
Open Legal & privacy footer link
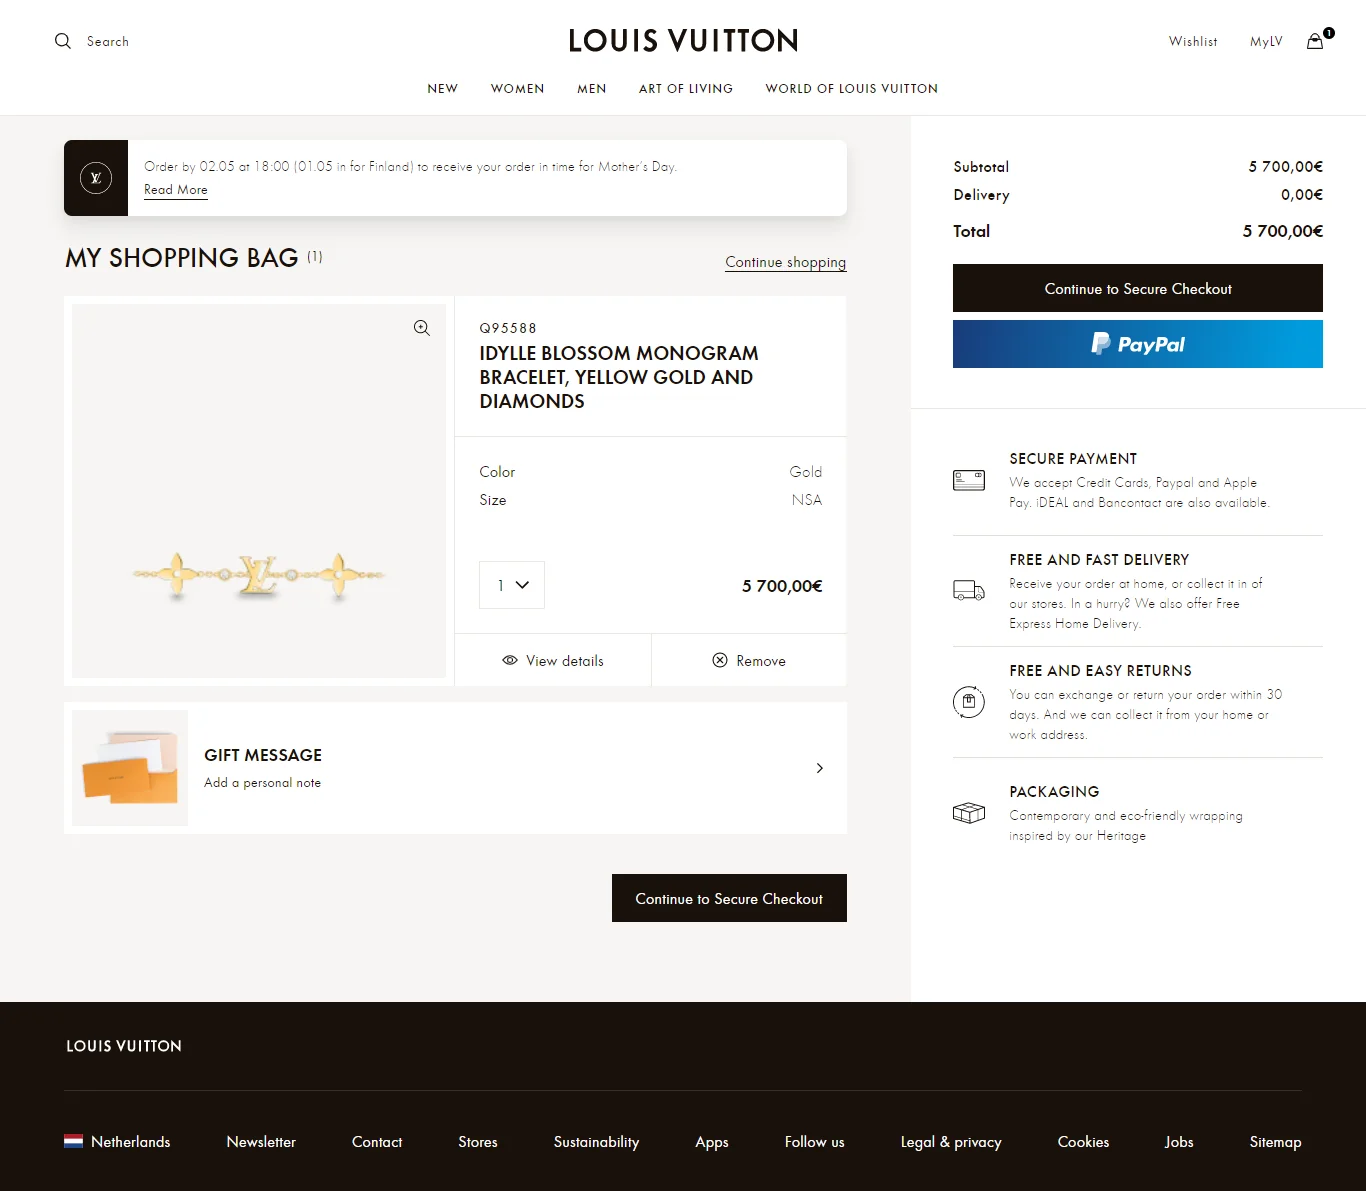coord(951,1142)
